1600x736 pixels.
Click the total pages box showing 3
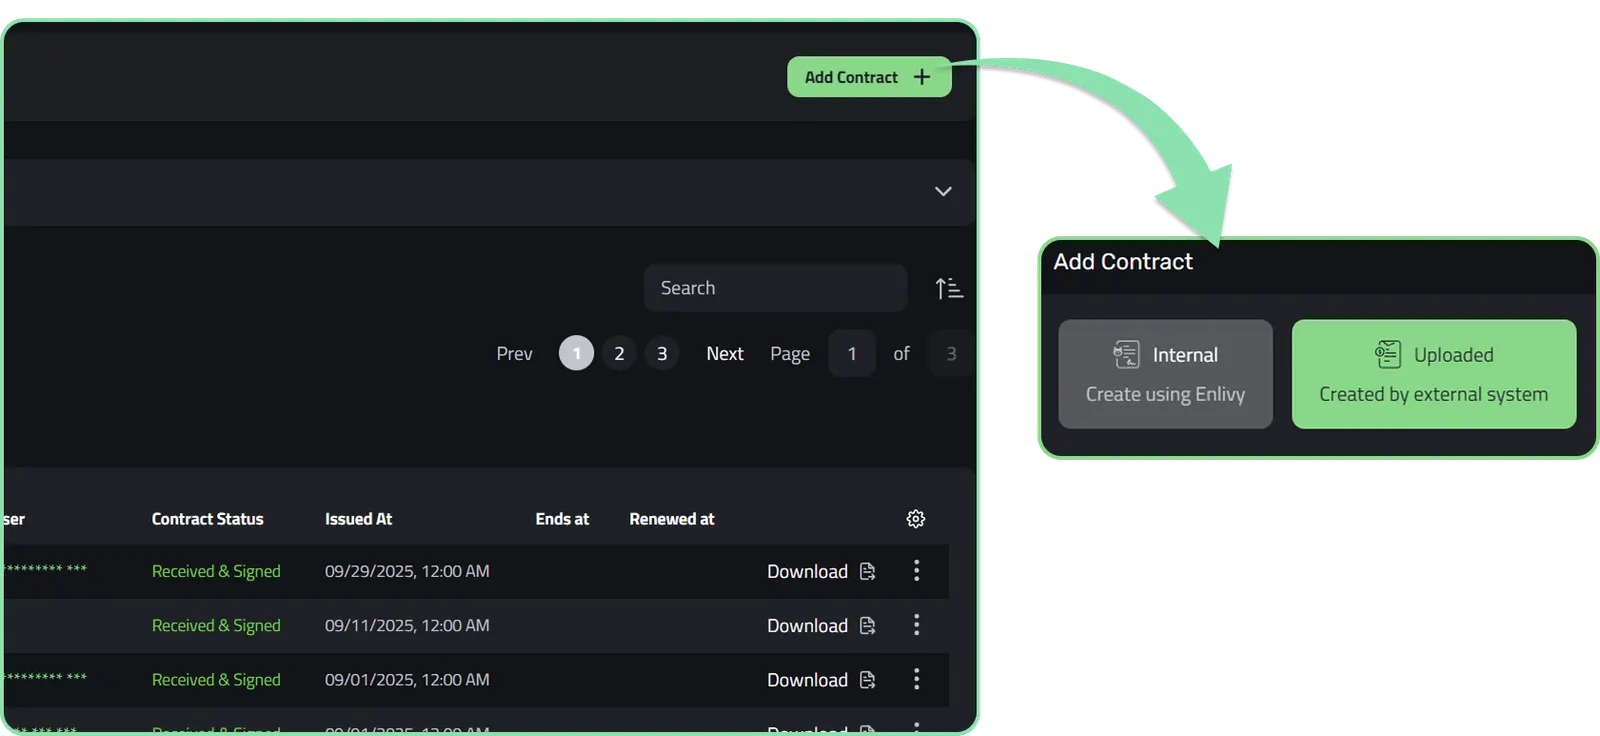(951, 353)
